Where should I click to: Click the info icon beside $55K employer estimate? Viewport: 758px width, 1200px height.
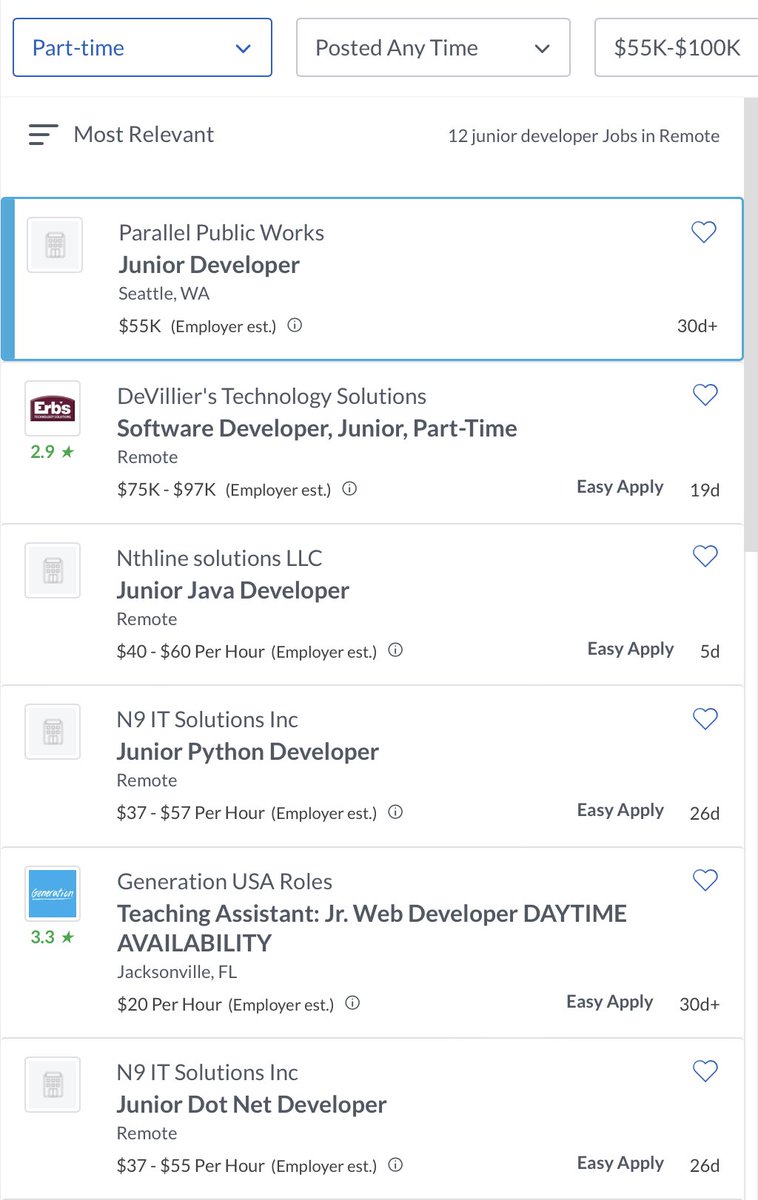point(295,326)
